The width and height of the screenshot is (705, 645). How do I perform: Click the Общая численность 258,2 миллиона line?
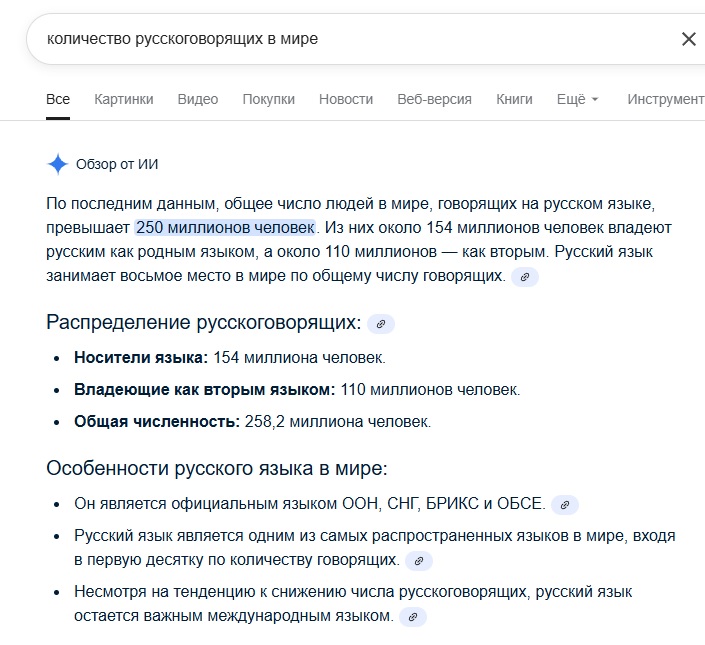[x=252, y=422]
